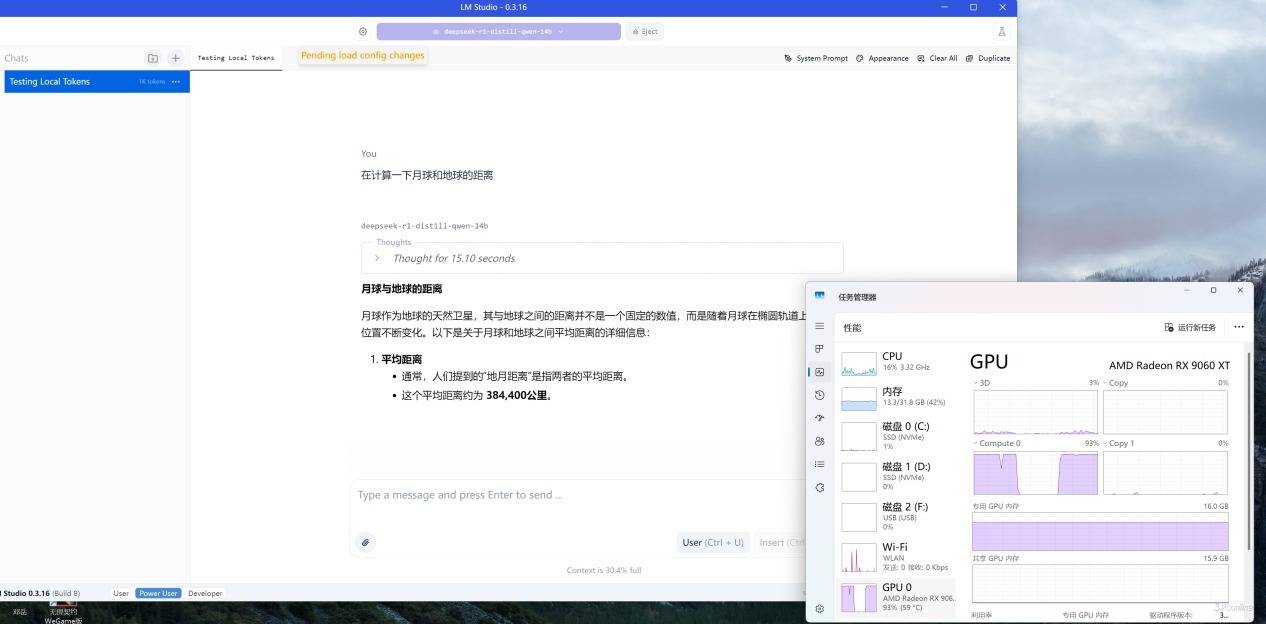1266x624 pixels.
Task: Create a new chat with plus icon
Action: [176, 59]
